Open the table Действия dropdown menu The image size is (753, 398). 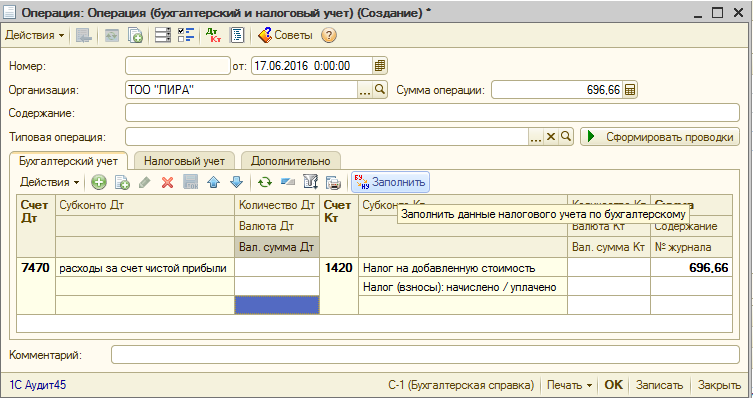[x=49, y=182]
